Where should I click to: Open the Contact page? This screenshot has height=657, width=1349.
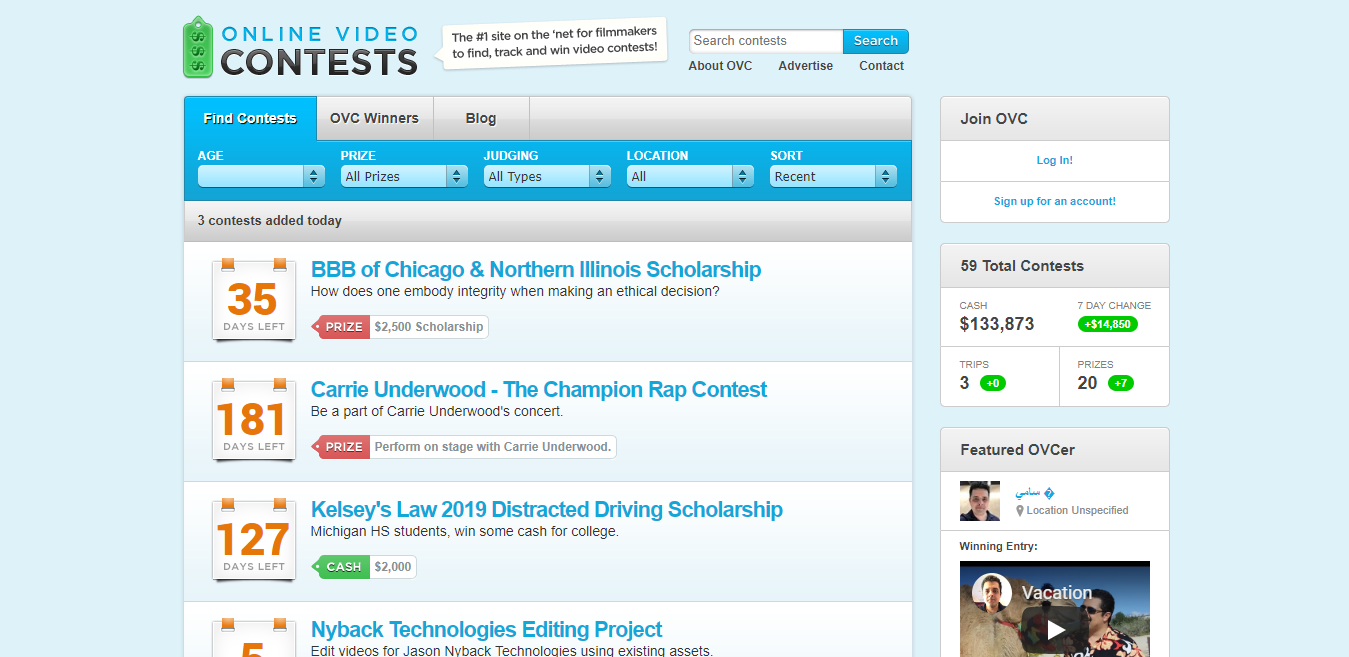point(881,66)
